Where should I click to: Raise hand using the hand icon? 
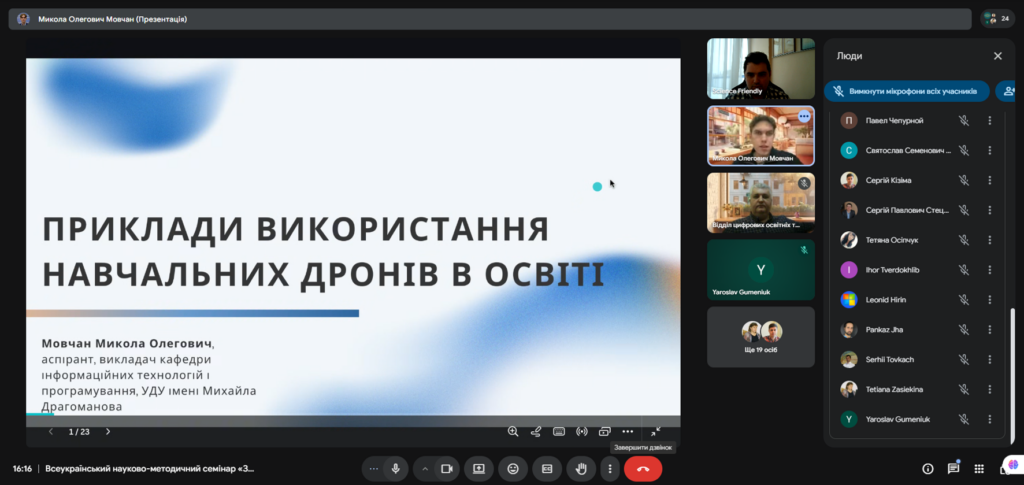pos(581,469)
